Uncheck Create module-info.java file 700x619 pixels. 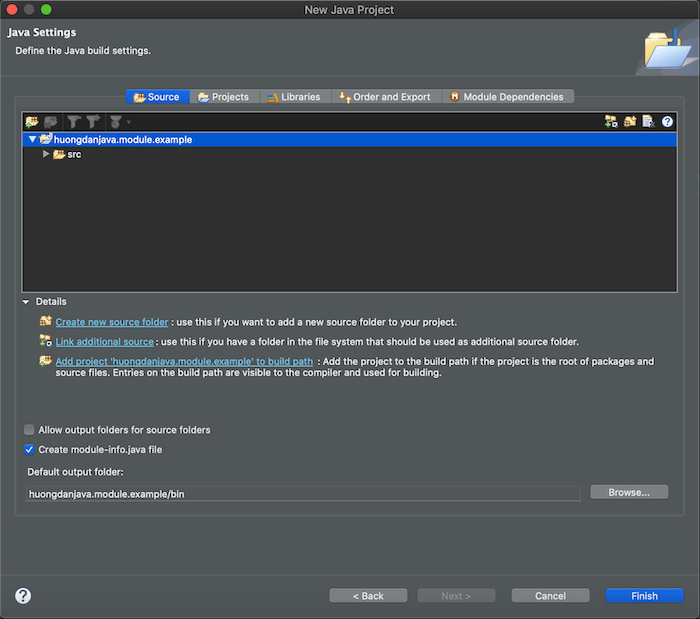click(x=29, y=449)
